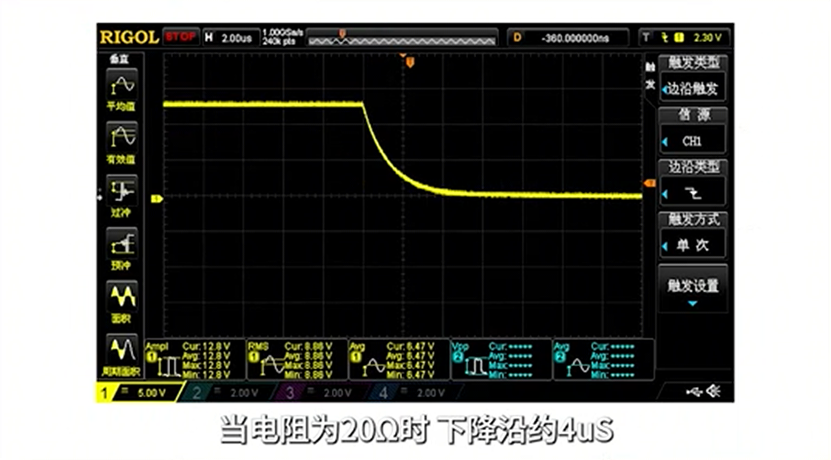Image resolution: width=831 pixels, height=460 pixels.
Task: Click the RIGOL logo
Action: 129,37
